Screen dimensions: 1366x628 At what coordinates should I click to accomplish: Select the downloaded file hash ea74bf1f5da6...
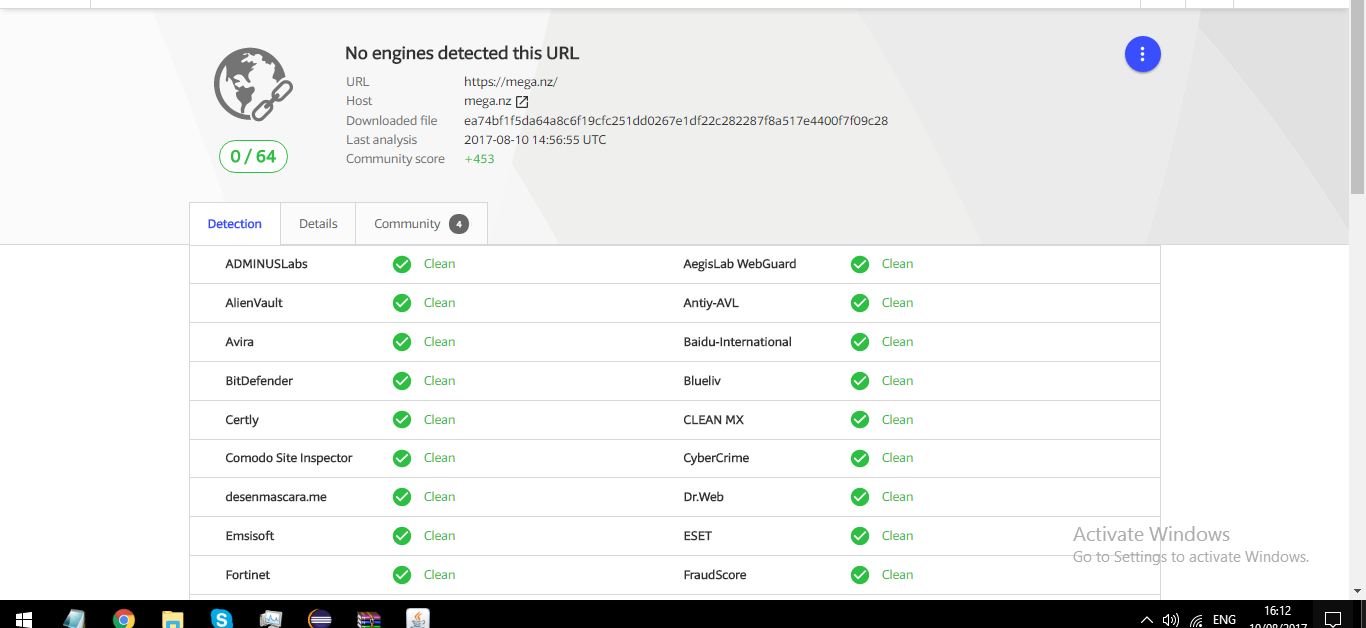tap(676, 121)
